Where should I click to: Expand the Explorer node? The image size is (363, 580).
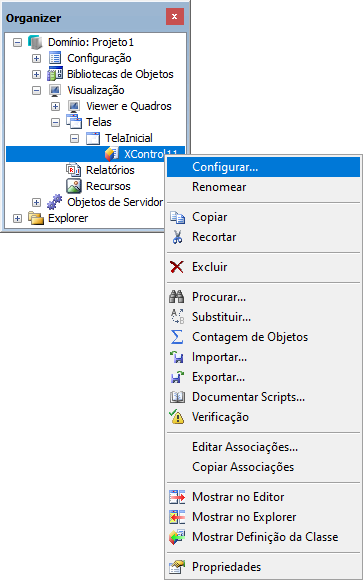click(x=17, y=218)
